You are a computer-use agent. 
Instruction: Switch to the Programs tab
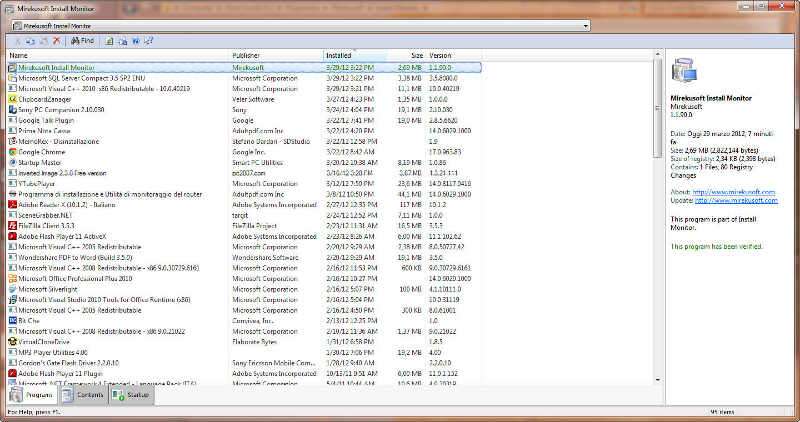click(x=32, y=395)
